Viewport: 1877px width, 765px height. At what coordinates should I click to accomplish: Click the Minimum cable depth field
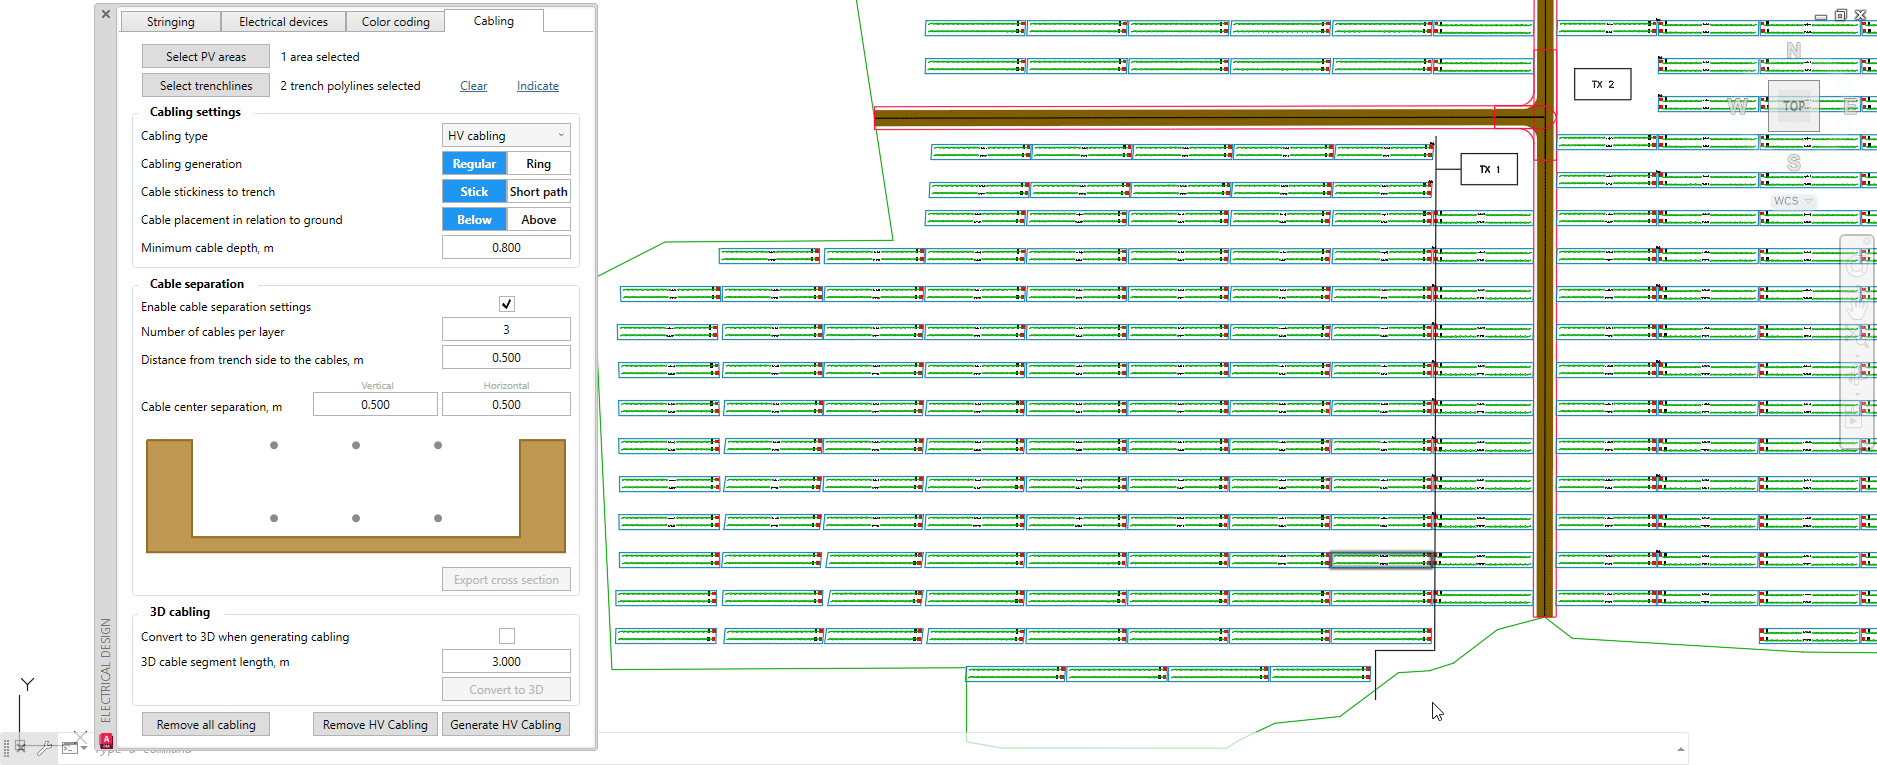click(506, 248)
